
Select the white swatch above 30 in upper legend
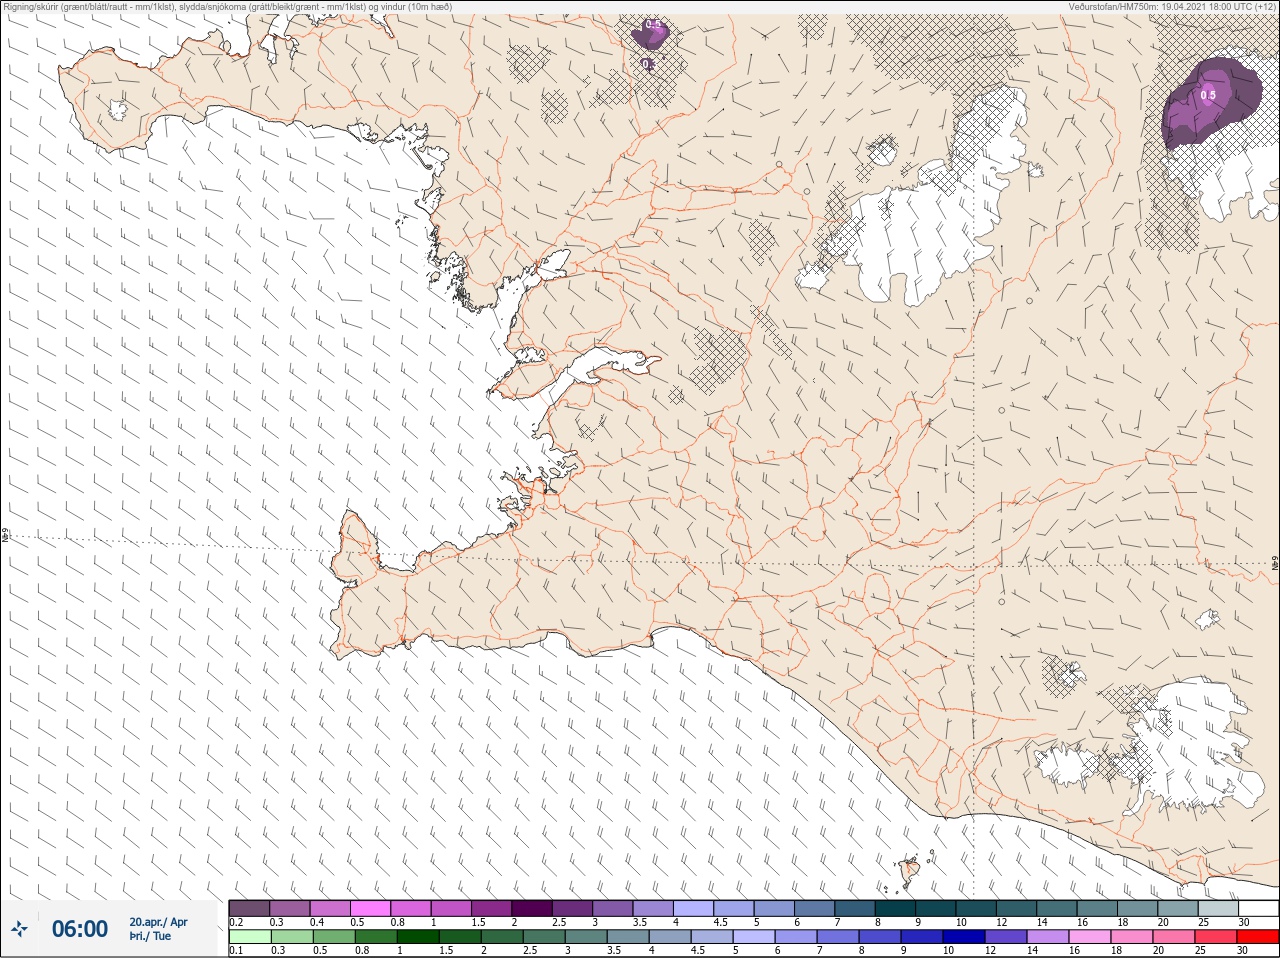(1259, 907)
